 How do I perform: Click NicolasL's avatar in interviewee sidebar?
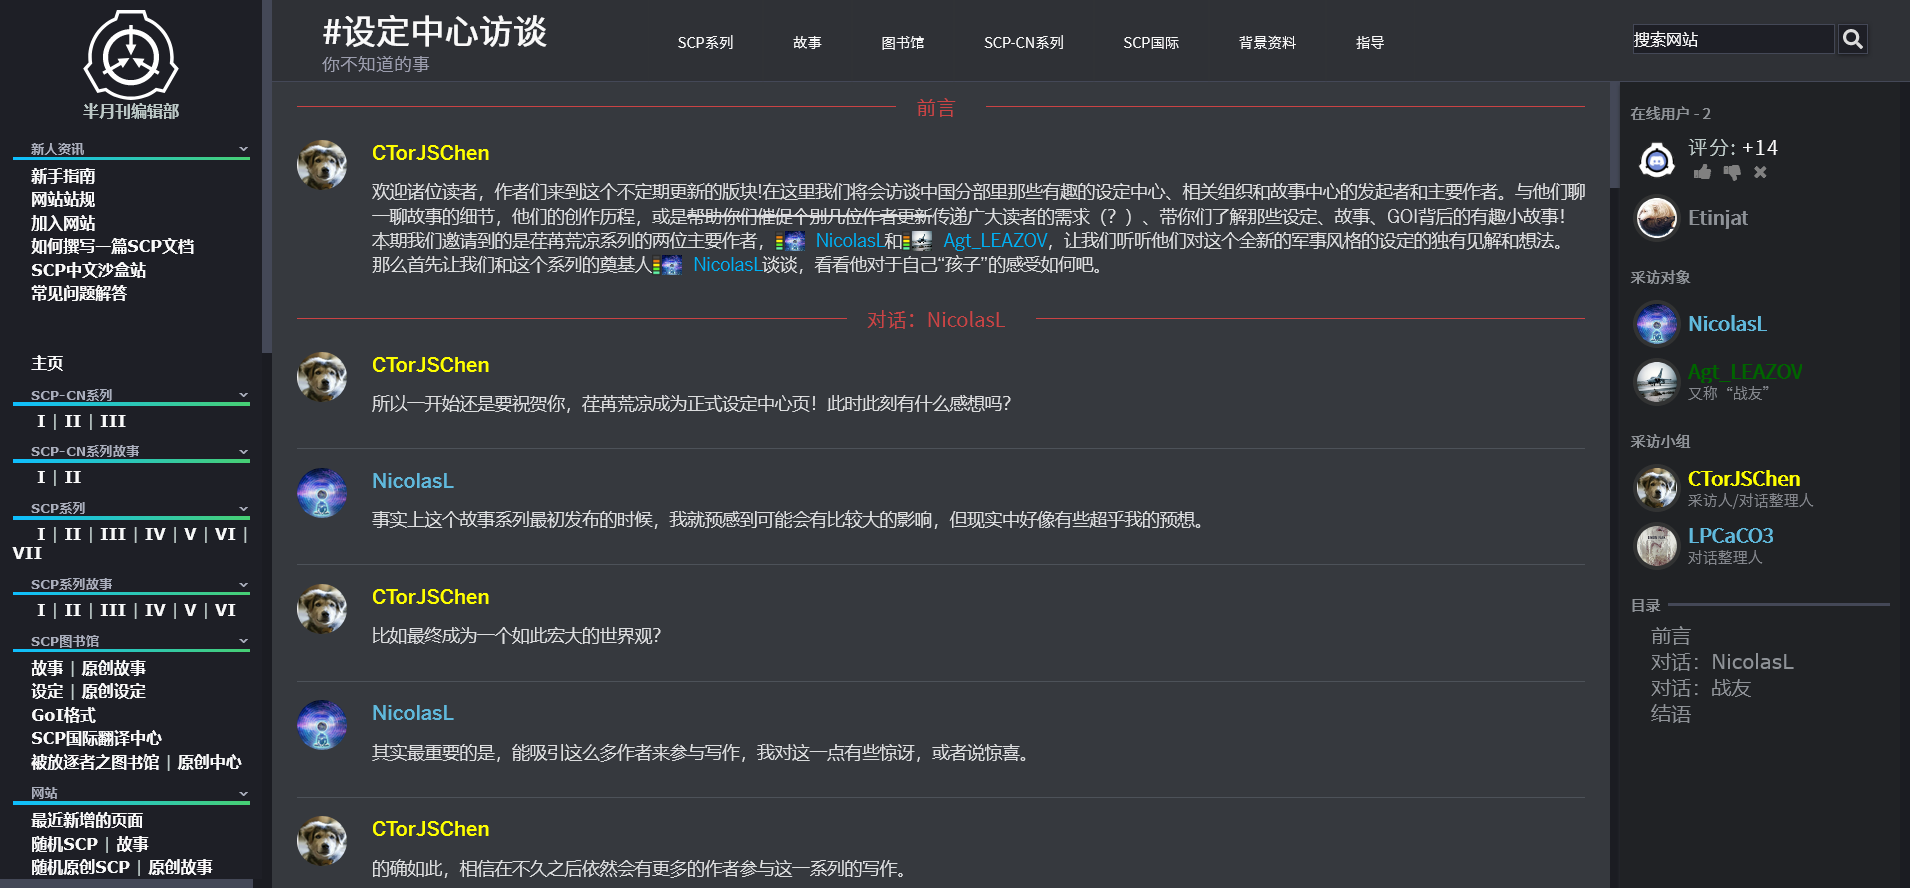1657,324
